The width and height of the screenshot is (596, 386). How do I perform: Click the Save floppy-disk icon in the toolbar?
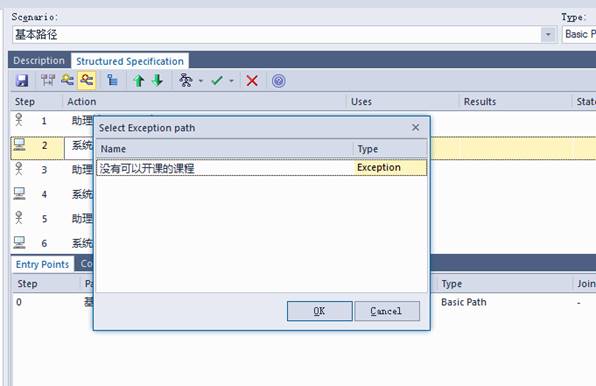coord(22,80)
